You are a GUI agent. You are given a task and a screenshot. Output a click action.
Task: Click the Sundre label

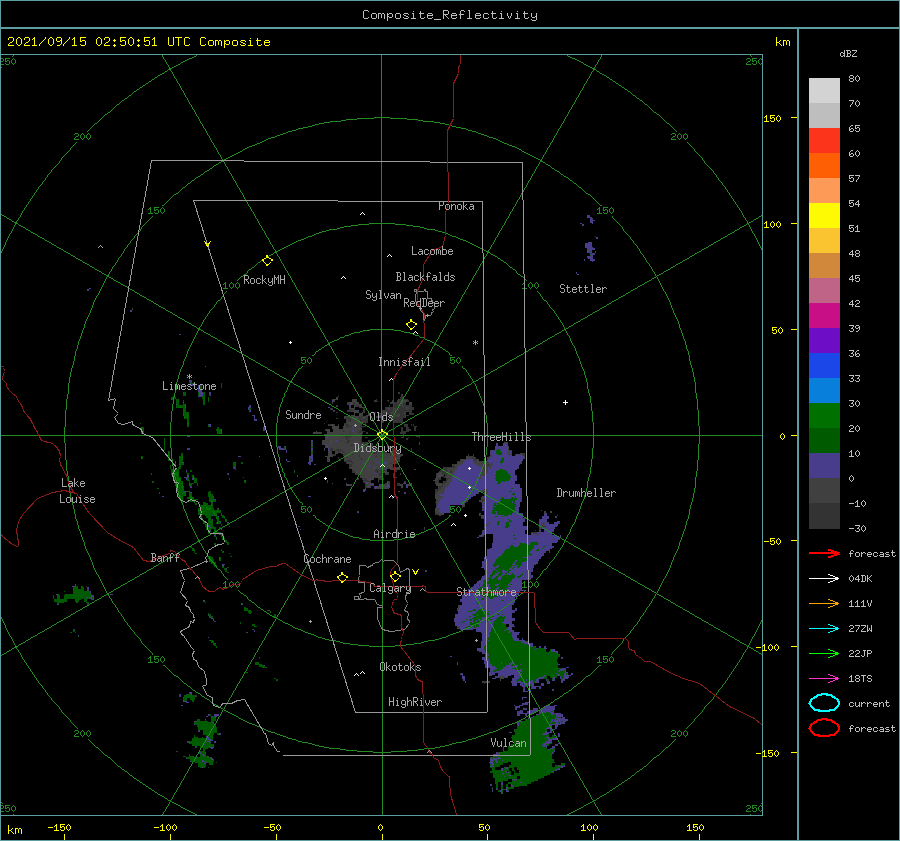coord(303,414)
